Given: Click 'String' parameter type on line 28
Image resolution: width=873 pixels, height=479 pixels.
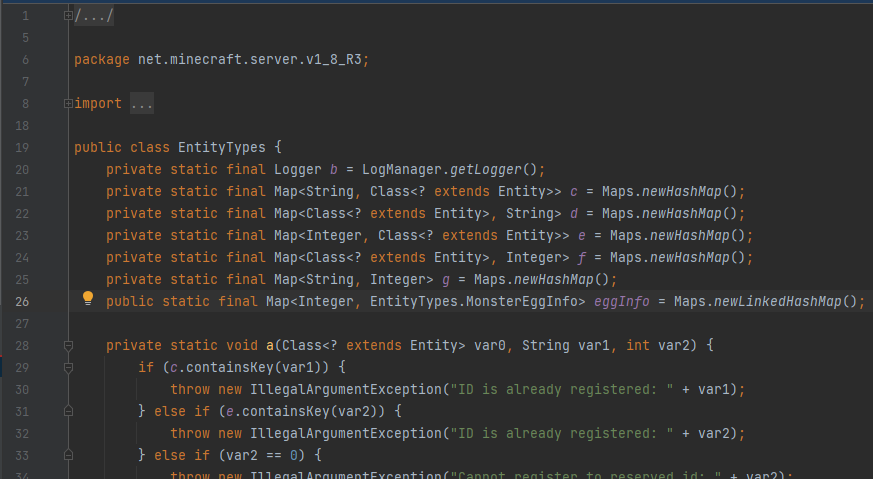Looking at the screenshot, I should tap(545, 346).
